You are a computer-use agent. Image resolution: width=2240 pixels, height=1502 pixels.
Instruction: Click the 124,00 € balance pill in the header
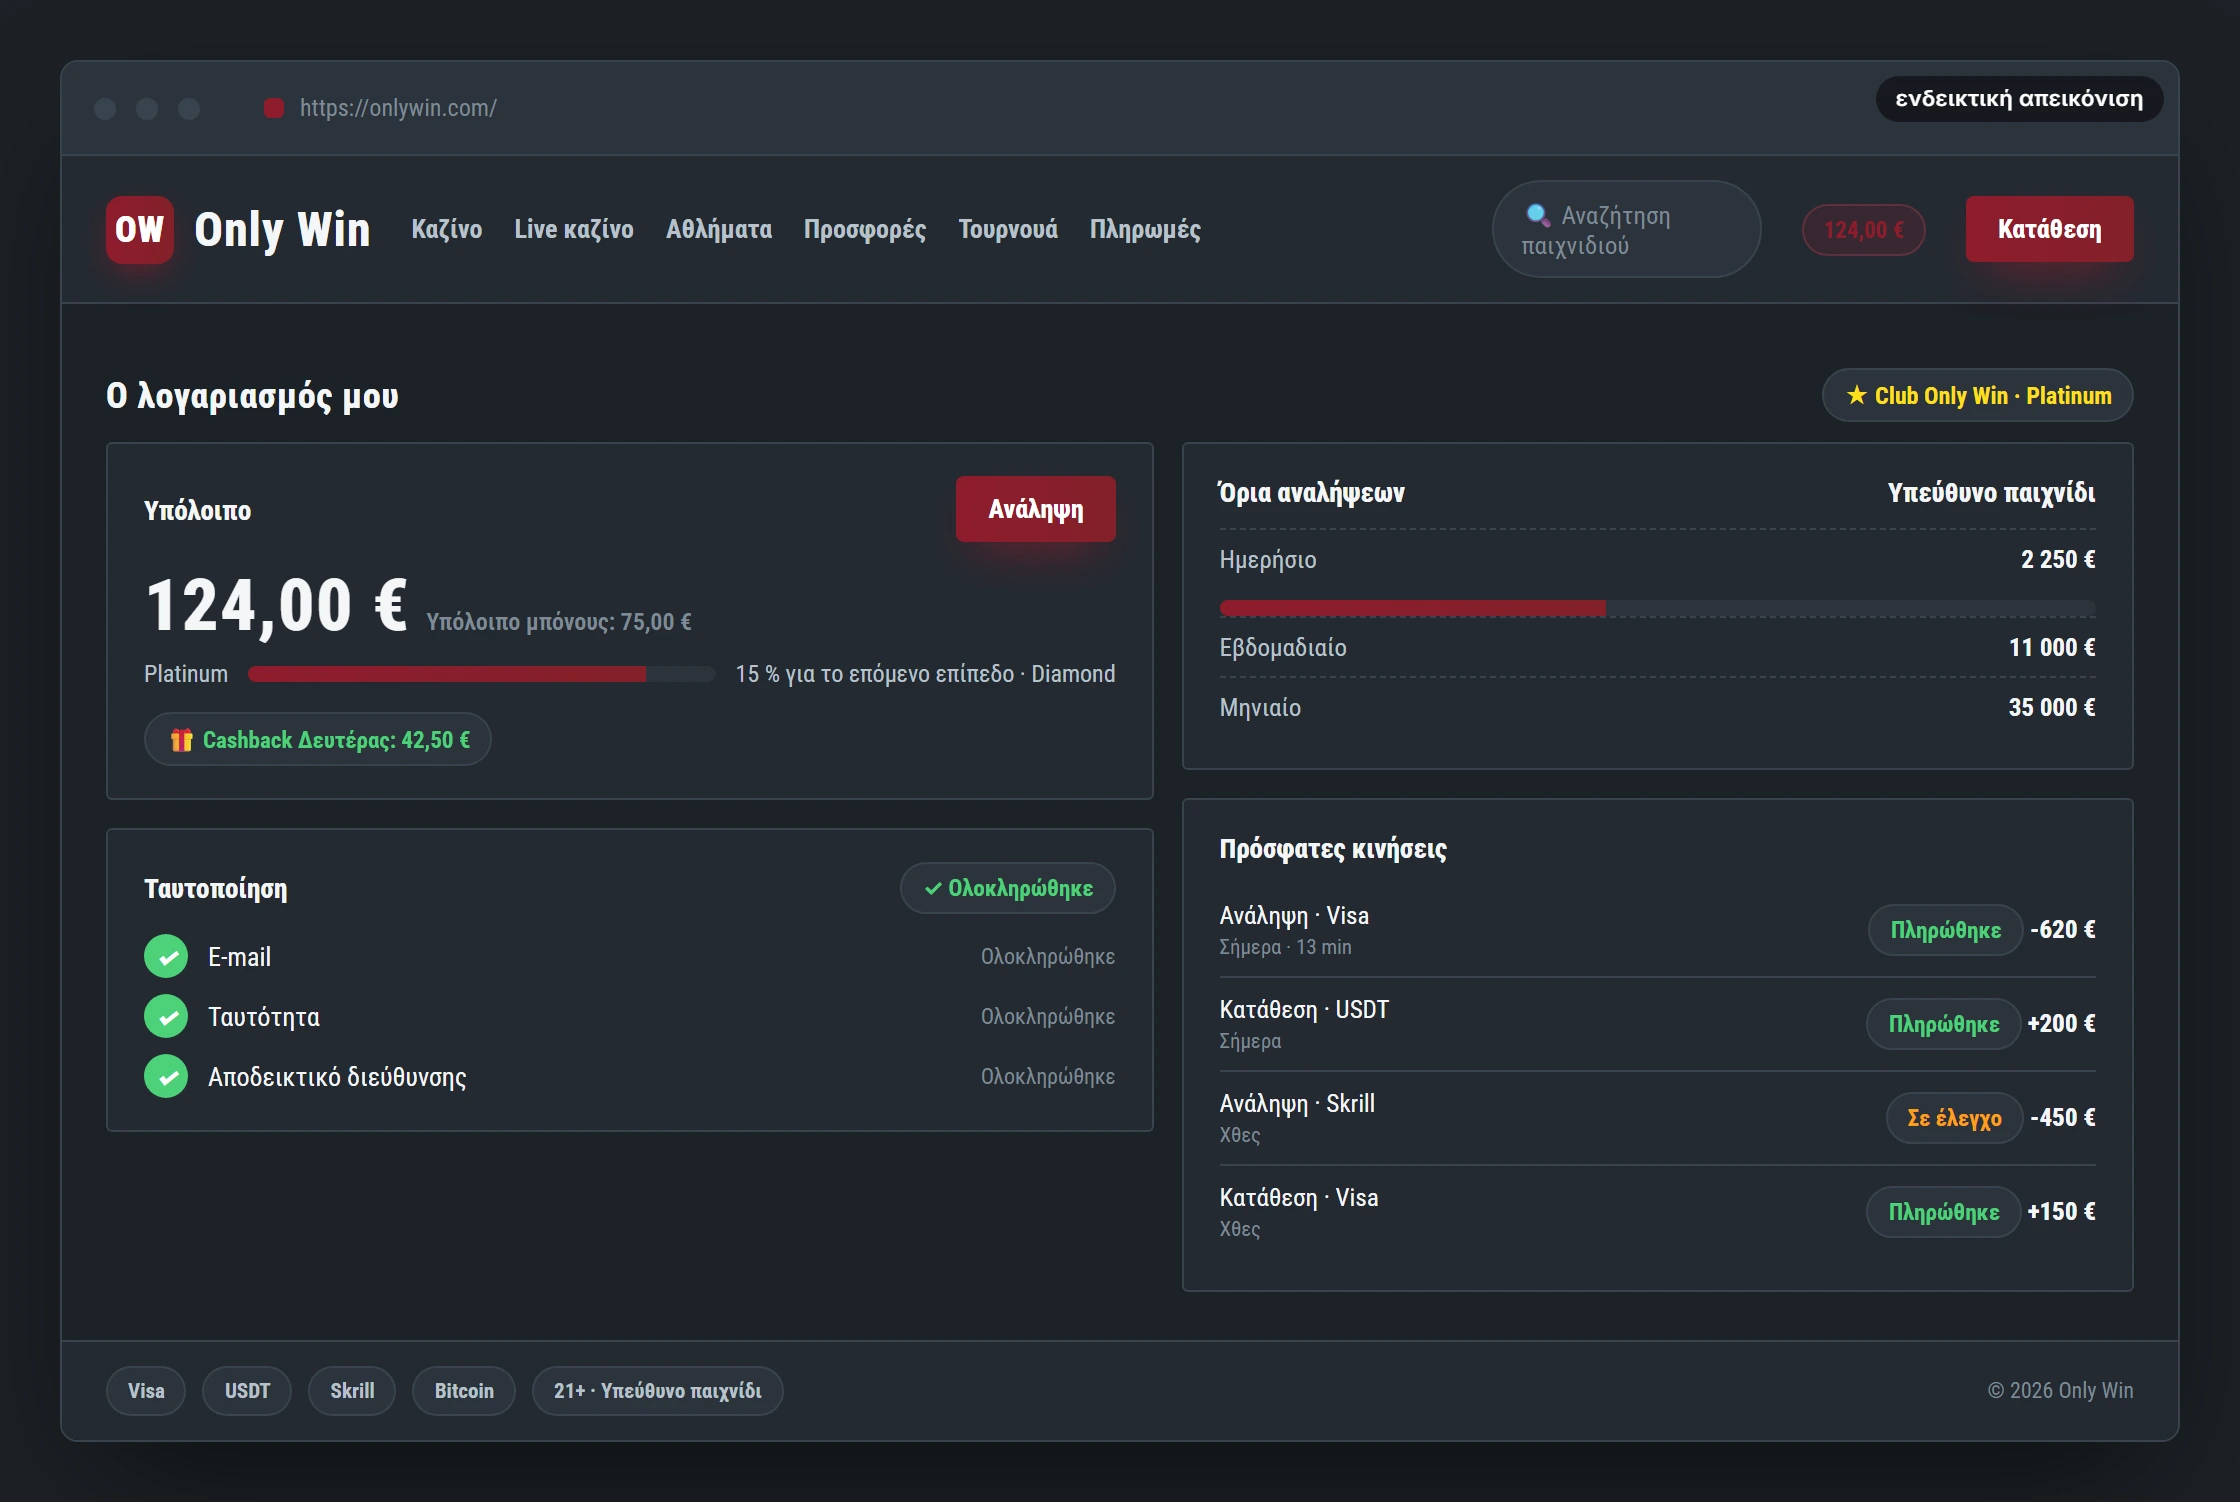(x=1864, y=230)
